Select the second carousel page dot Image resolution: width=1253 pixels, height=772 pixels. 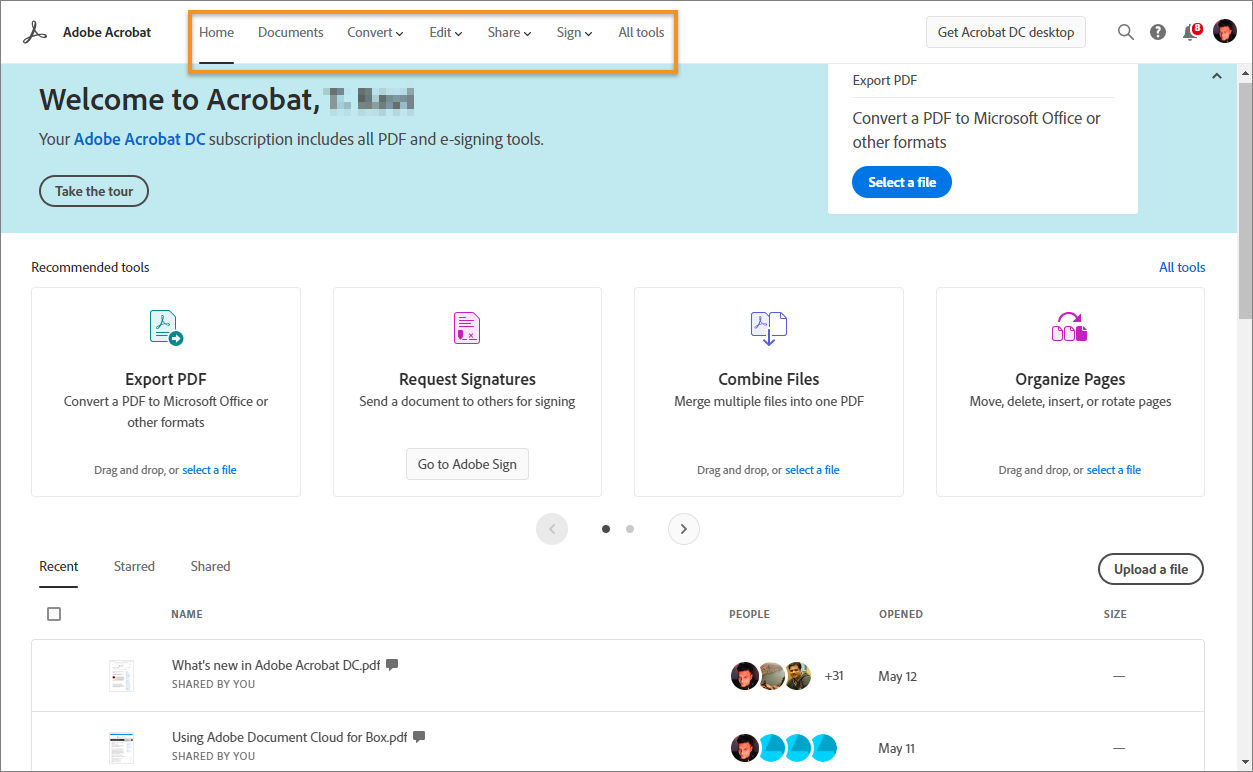630,529
